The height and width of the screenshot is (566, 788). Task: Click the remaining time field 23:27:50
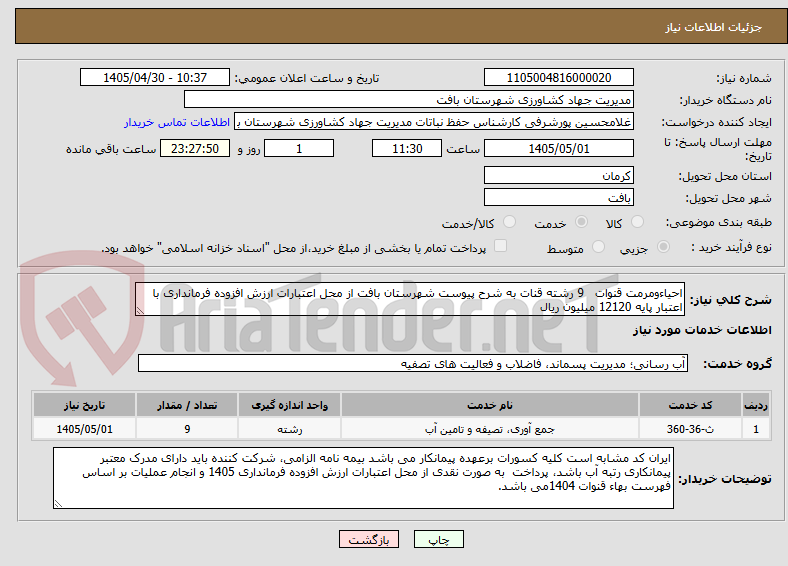pos(195,148)
